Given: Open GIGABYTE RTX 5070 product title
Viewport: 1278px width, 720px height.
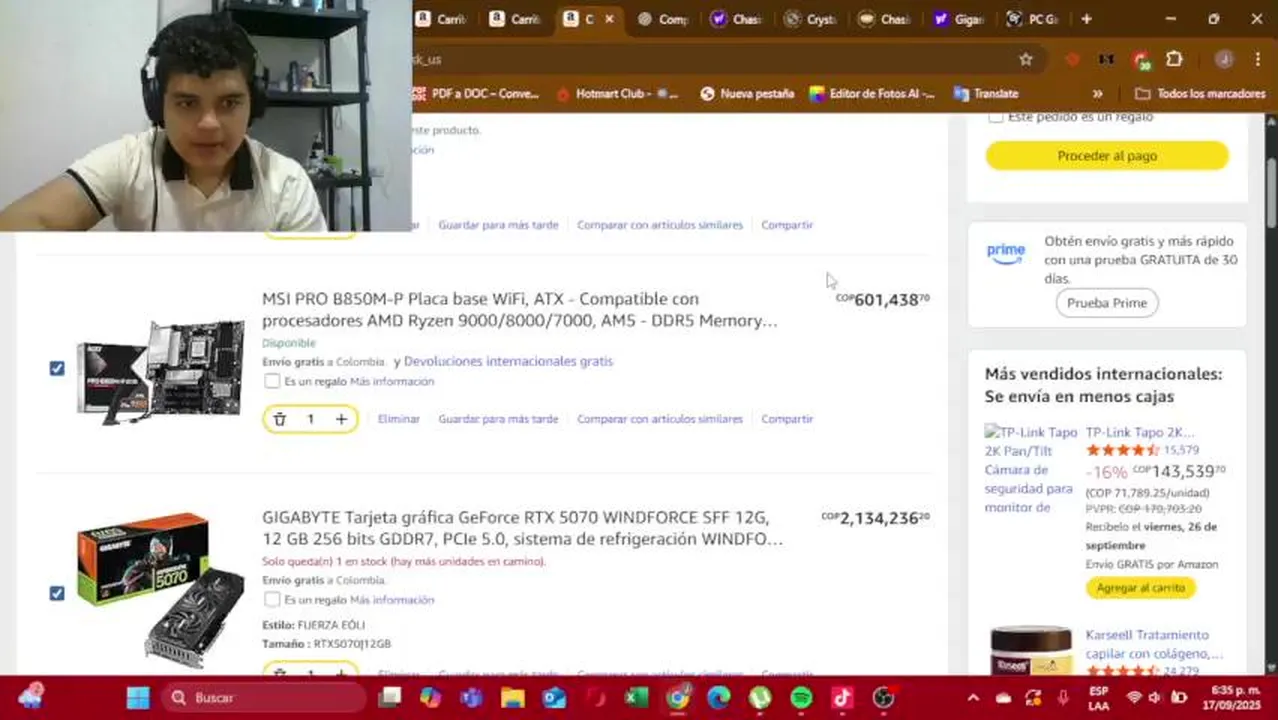Looking at the screenshot, I should [522, 528].
